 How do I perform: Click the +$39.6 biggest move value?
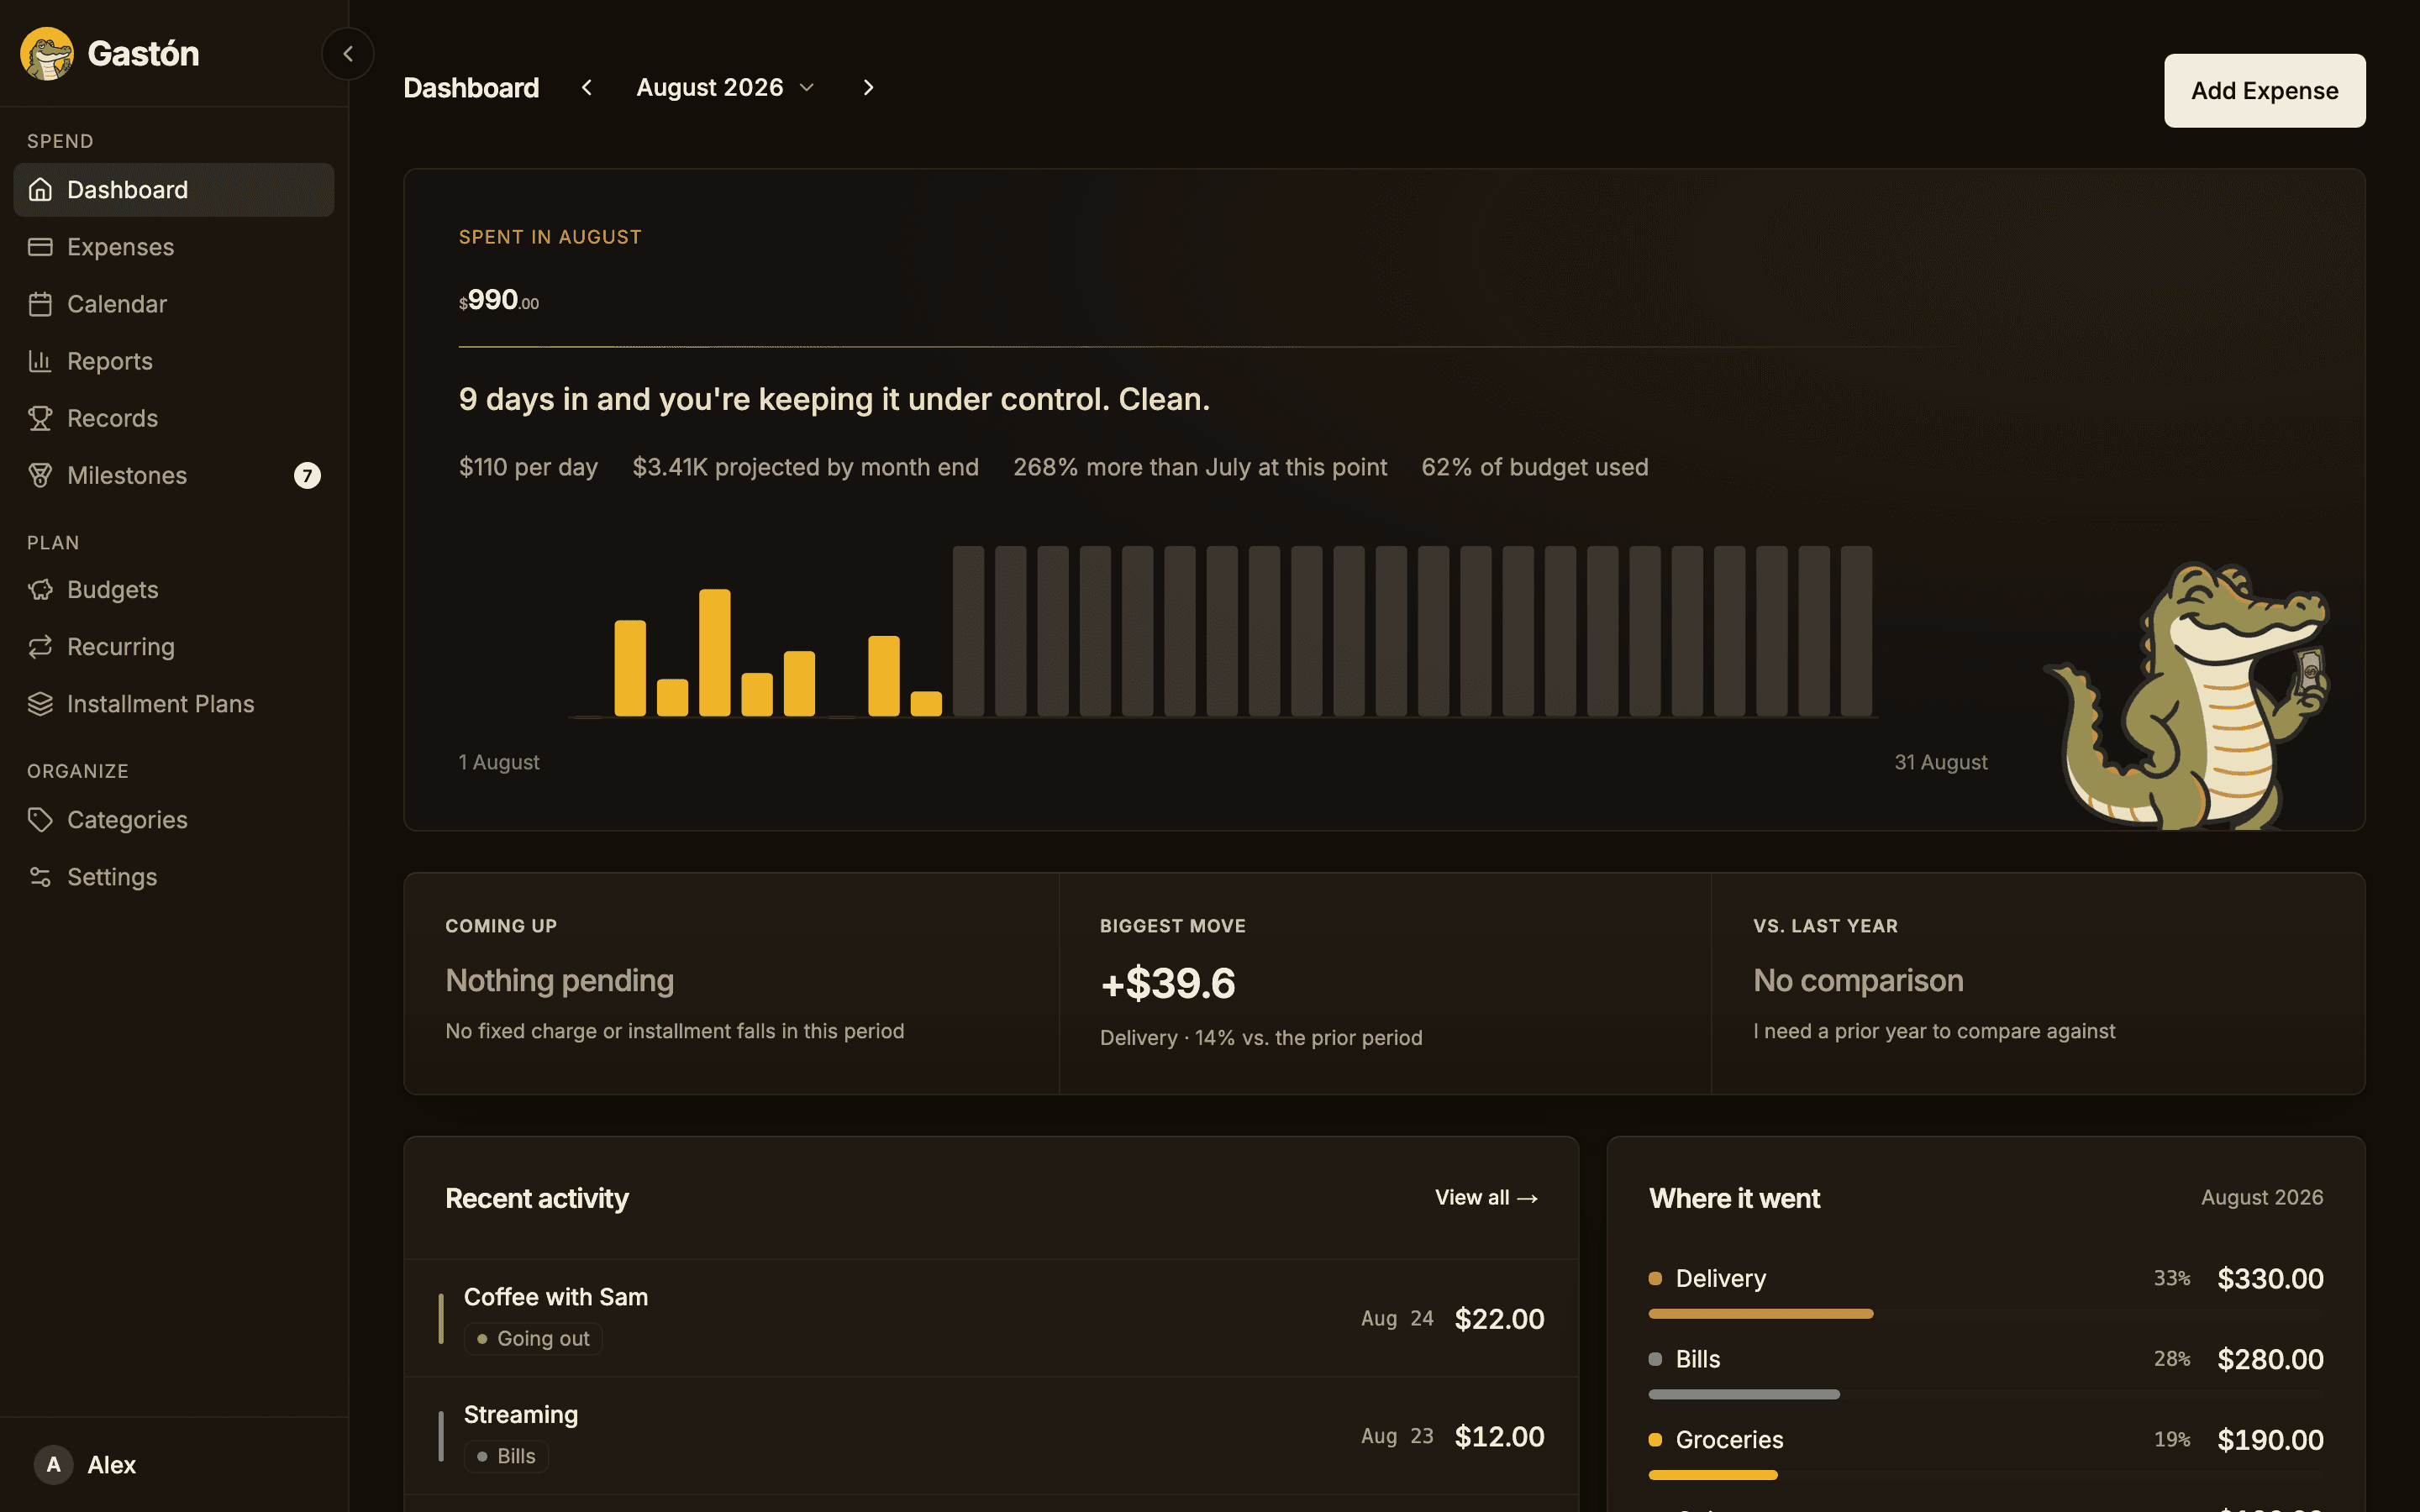[1168, 984]
